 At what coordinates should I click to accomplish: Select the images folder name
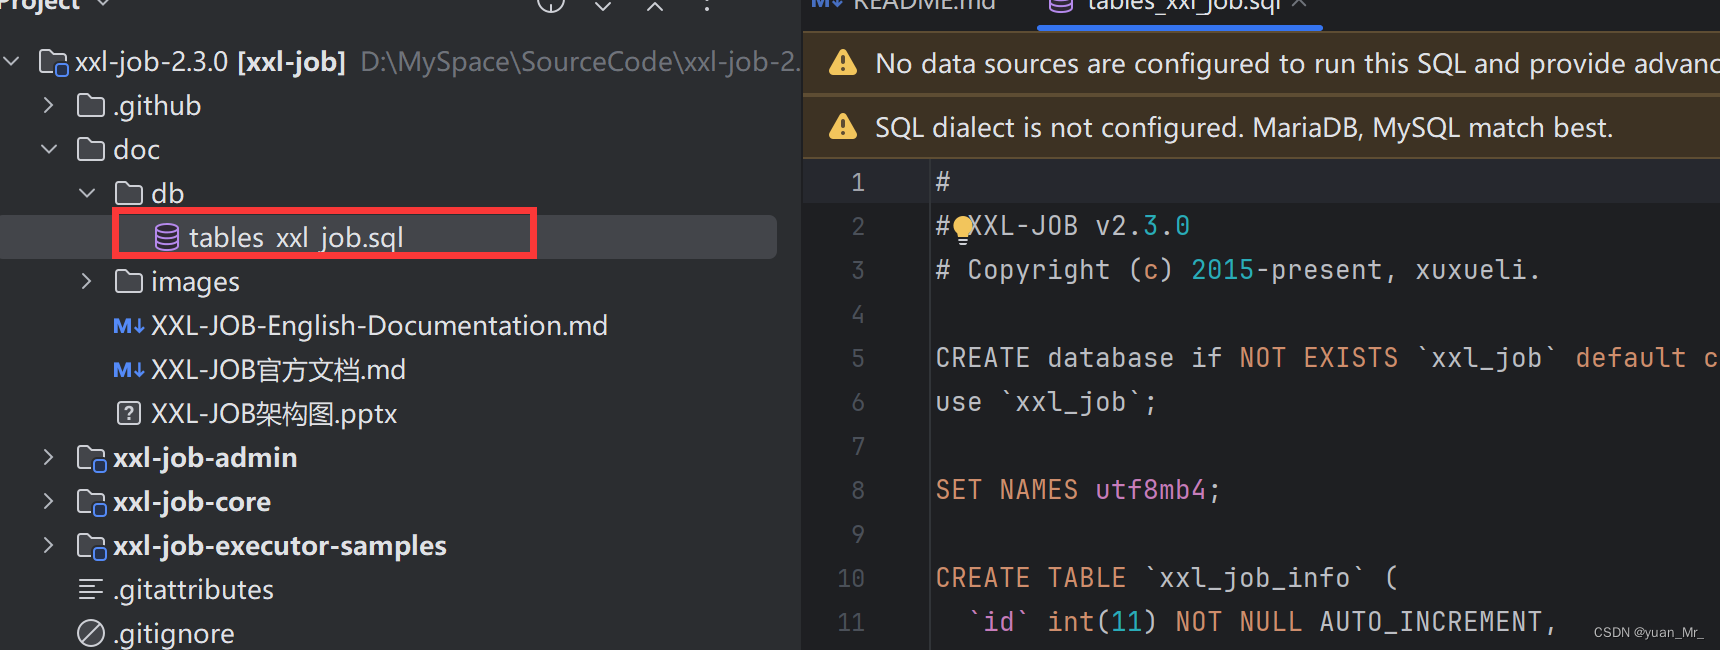click(195, 282)
